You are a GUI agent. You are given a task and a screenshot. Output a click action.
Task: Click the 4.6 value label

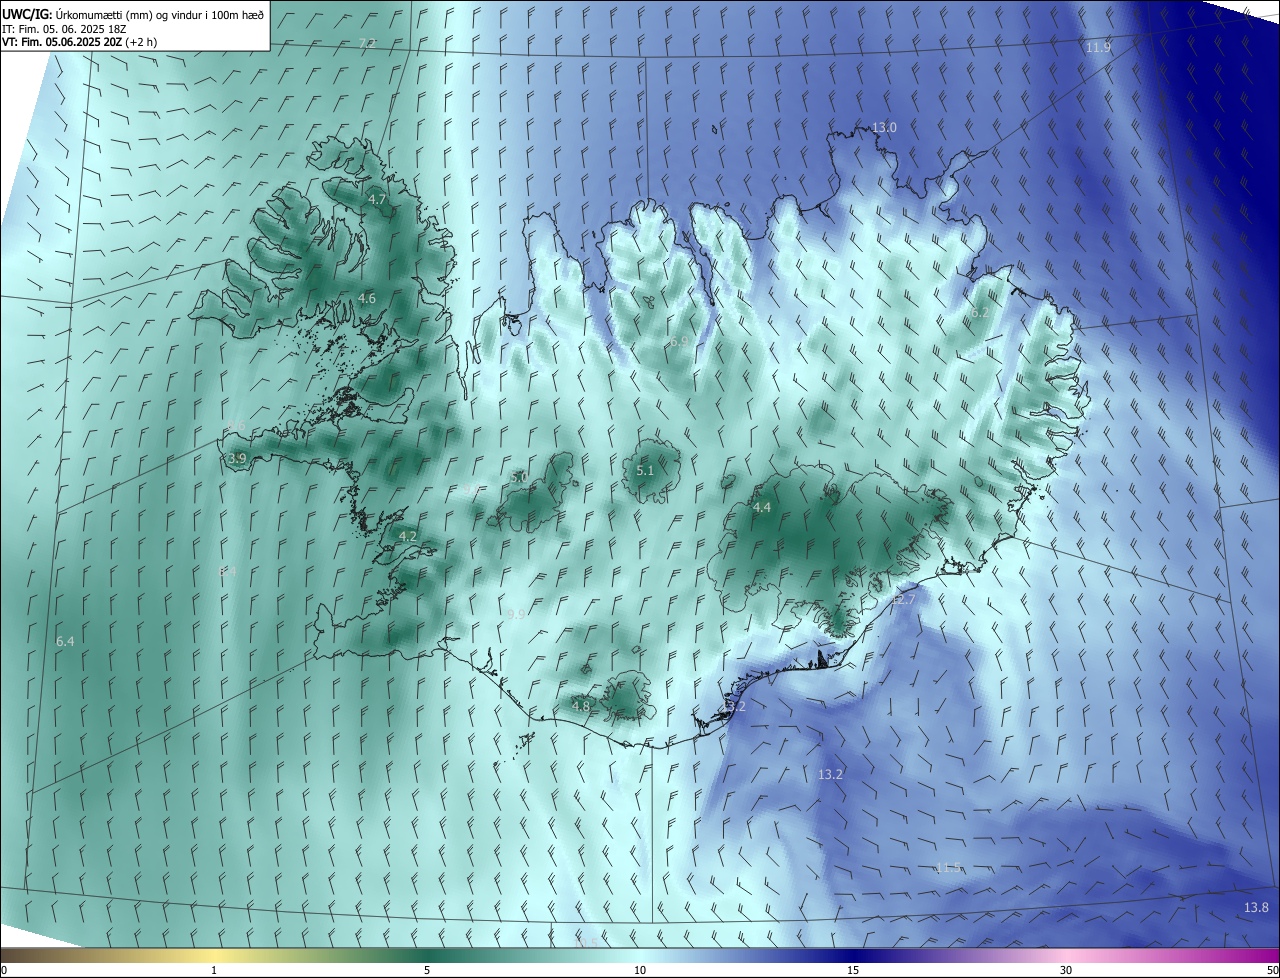367,298
